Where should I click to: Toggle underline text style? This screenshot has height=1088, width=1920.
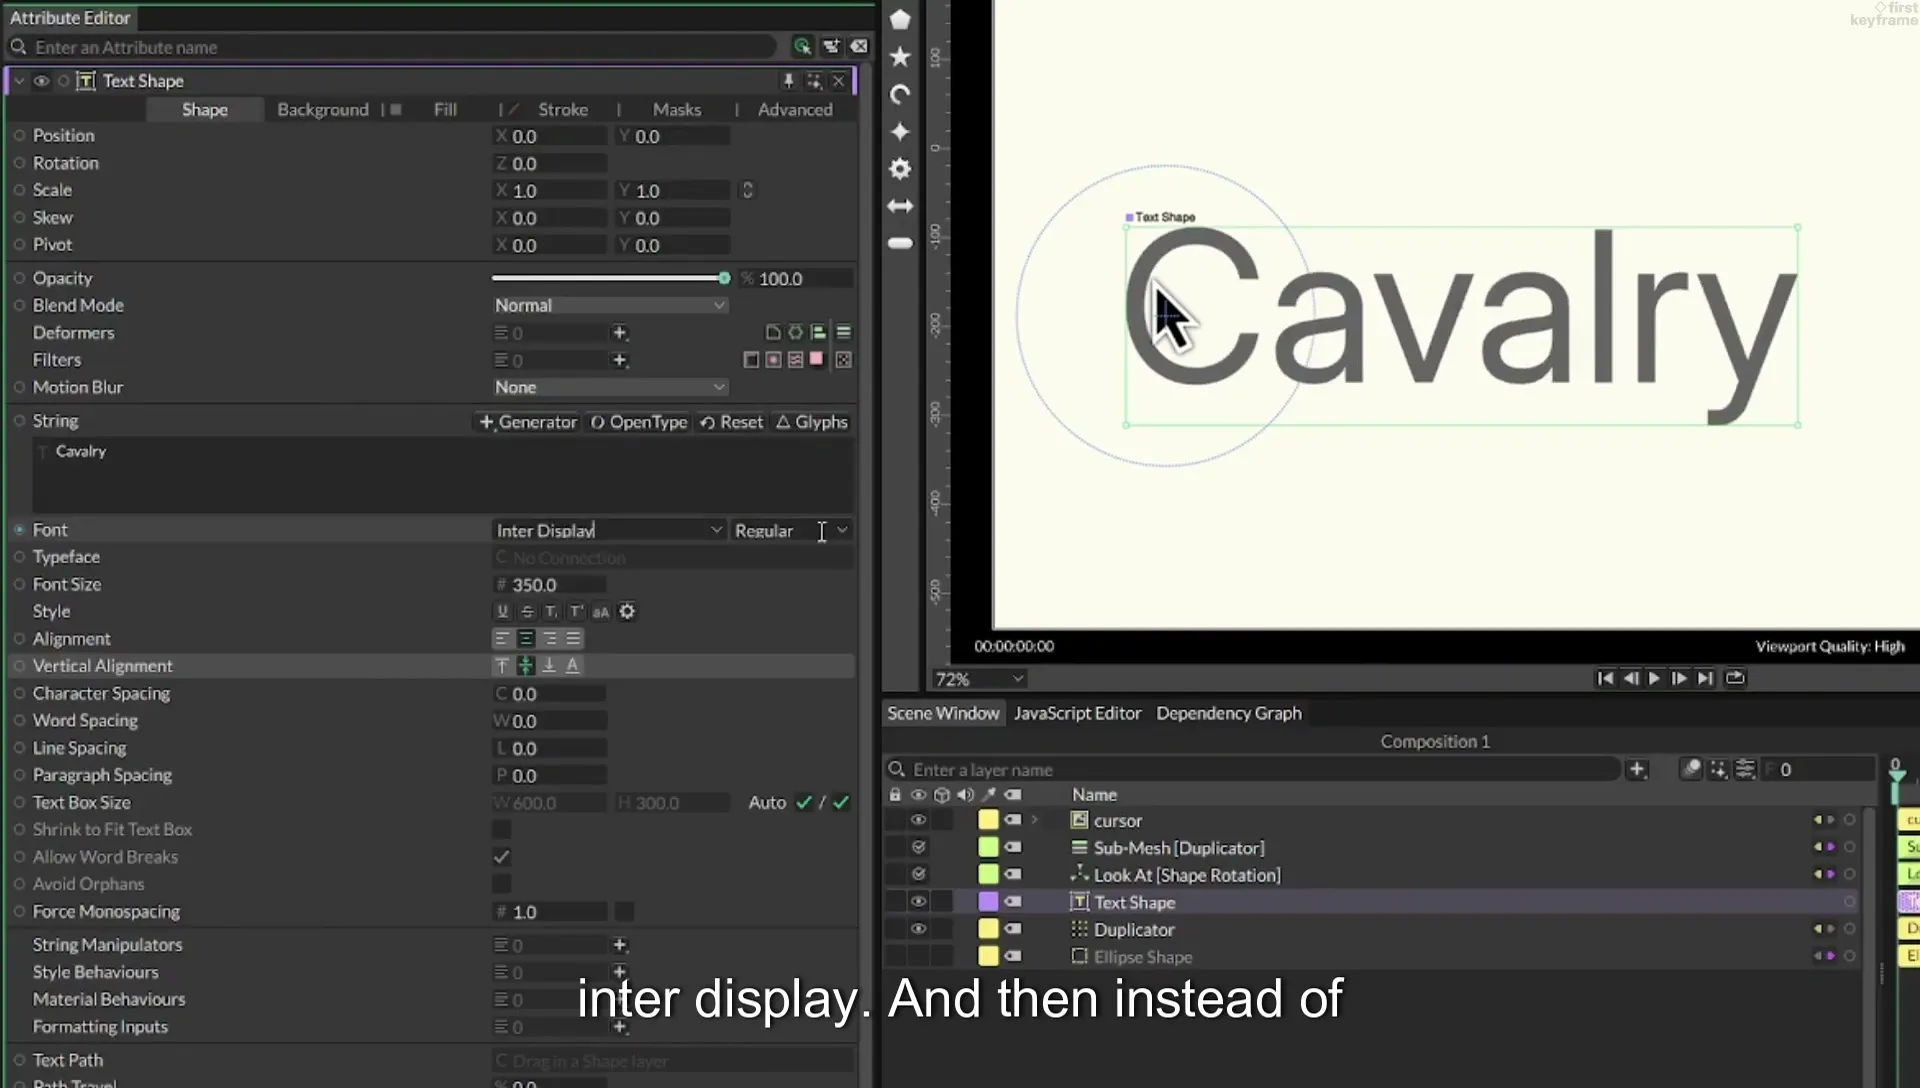[502, 611]
